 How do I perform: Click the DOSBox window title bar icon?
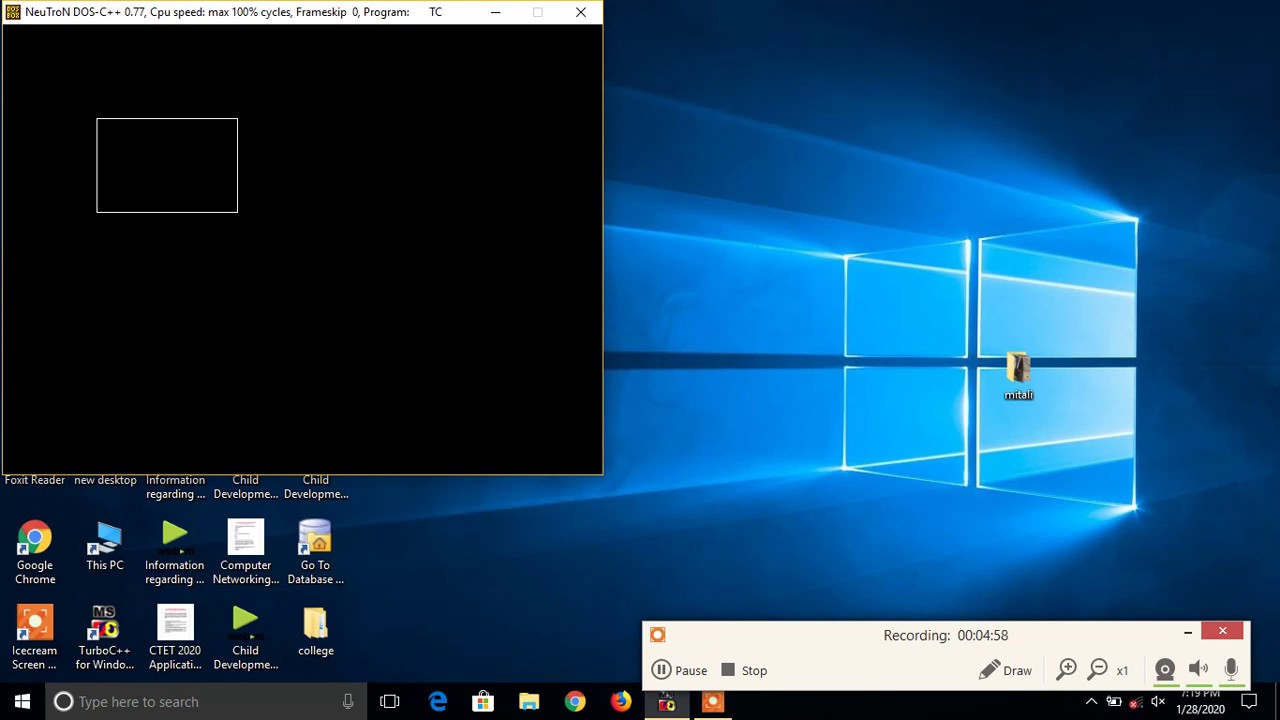[13, 12]
